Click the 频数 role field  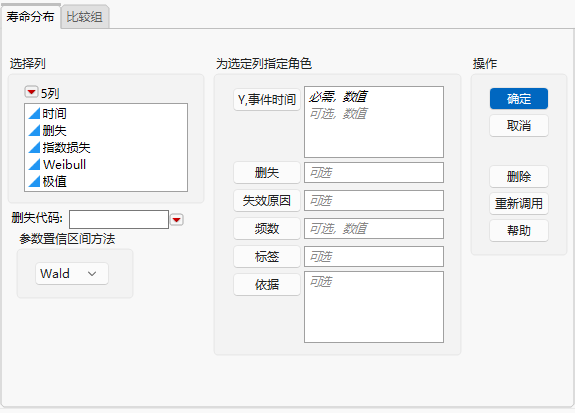pyautogui.click(x=374, y=229)
